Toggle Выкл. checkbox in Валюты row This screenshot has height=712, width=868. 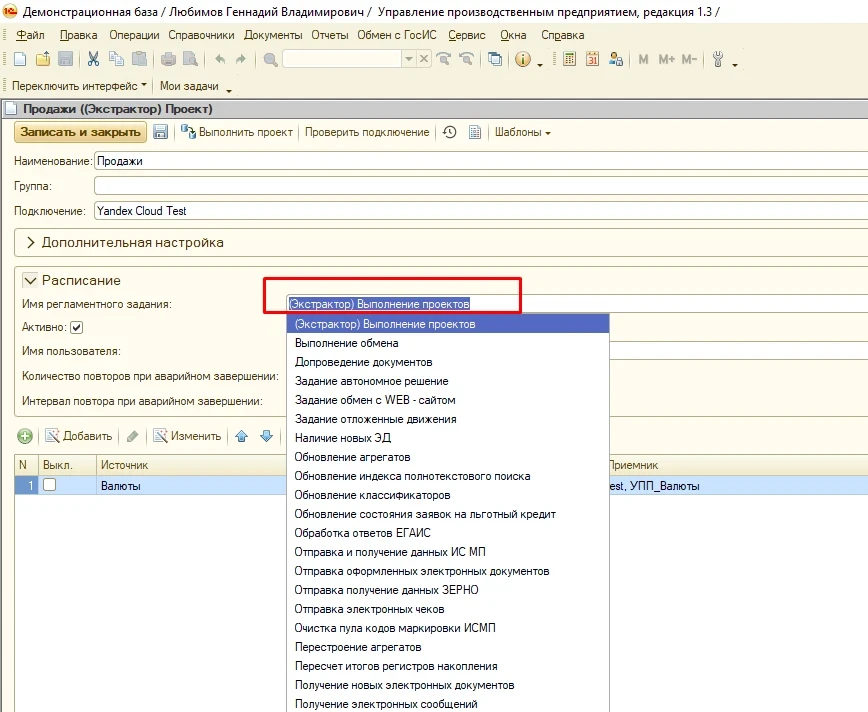pyautogui.click(x=50, y=484)
